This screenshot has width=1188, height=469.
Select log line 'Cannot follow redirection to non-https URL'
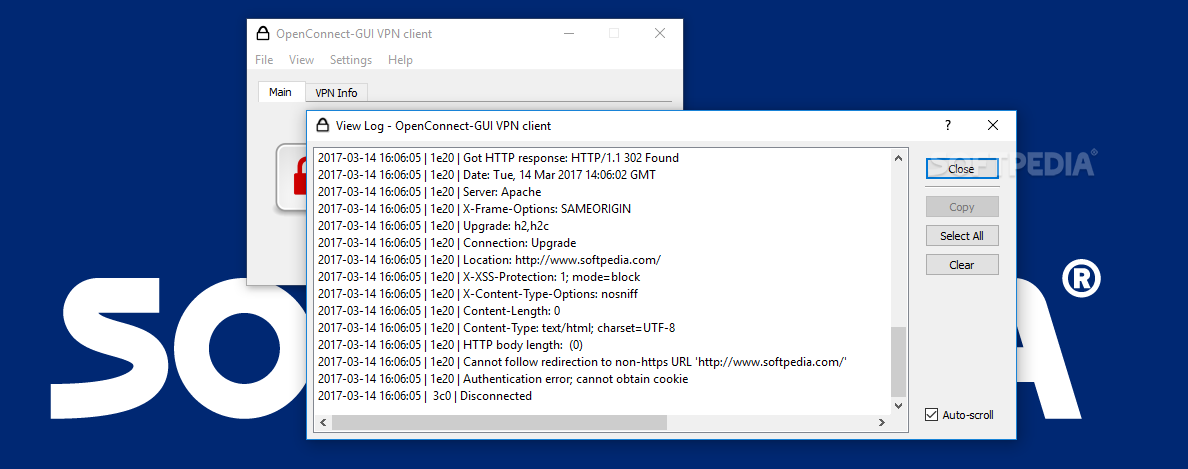[x=582, y=361]
